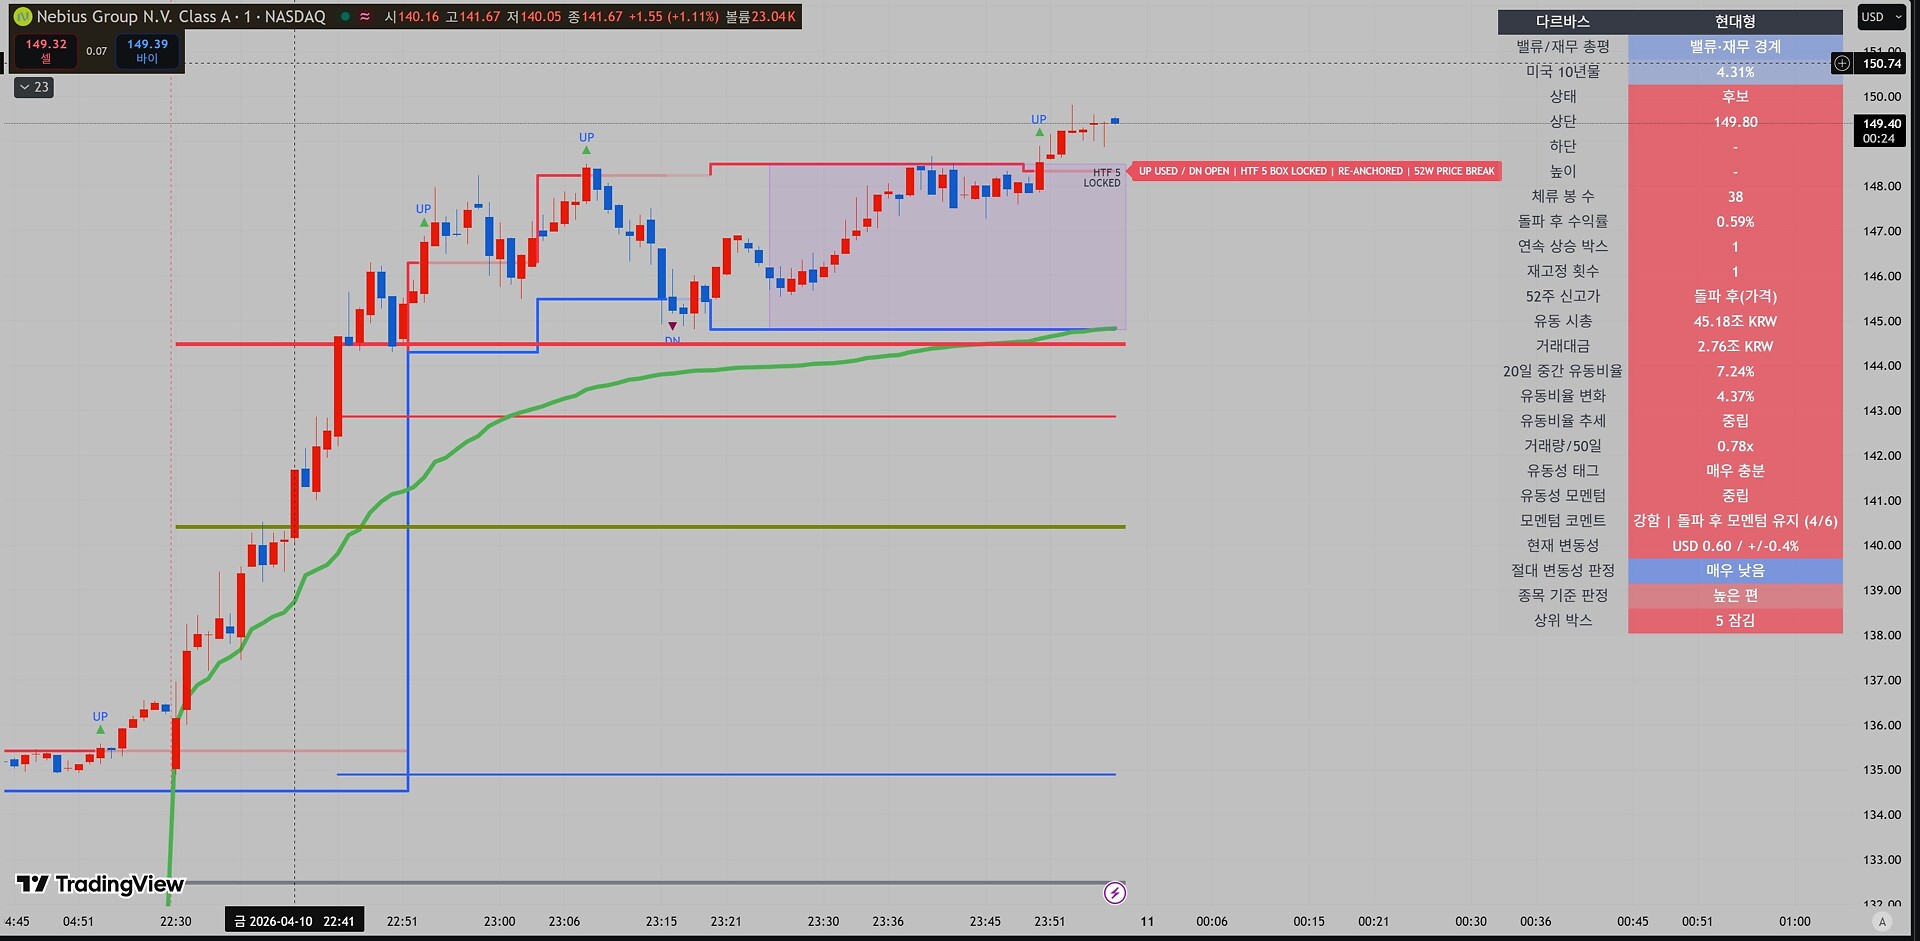1920x941 pixels.
Task: Click the USD 0.60 / +/-0.4% value cell
Action: pos(1735,546)
